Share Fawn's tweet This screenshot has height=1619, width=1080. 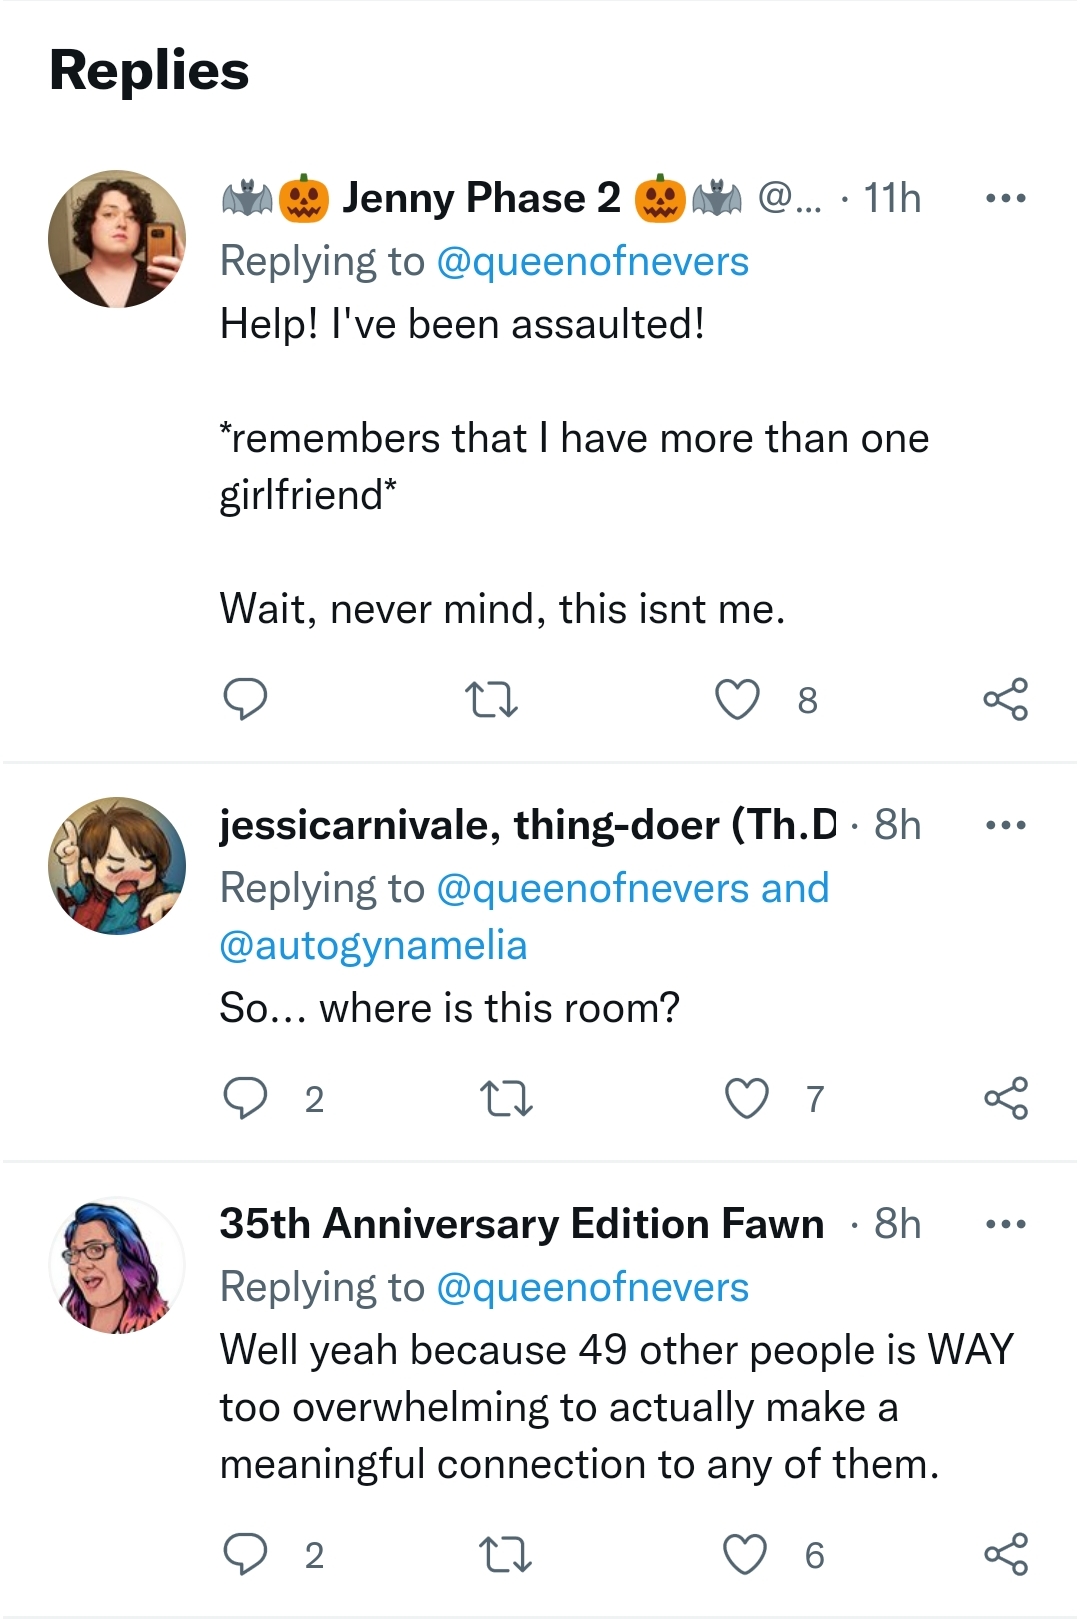(x=1005, y=1554)
